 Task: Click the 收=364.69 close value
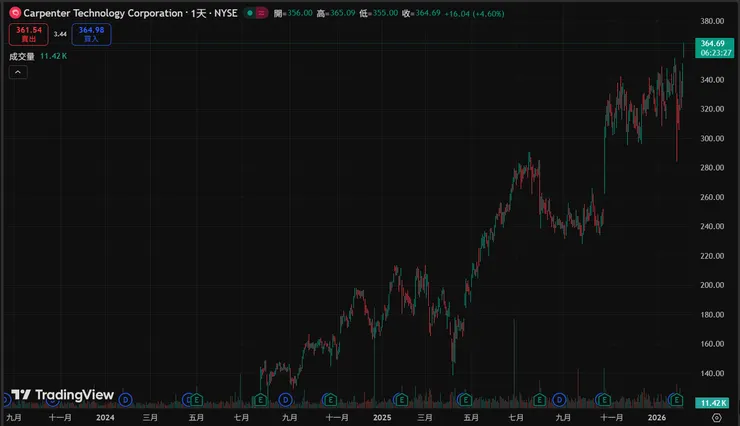click(421, 13)
